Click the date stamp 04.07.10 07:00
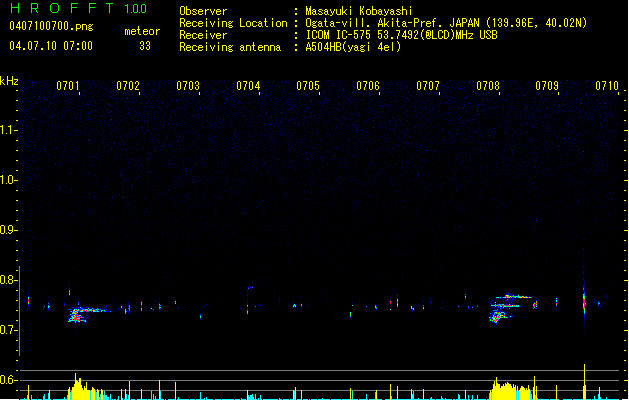 (x=51, y=46)
